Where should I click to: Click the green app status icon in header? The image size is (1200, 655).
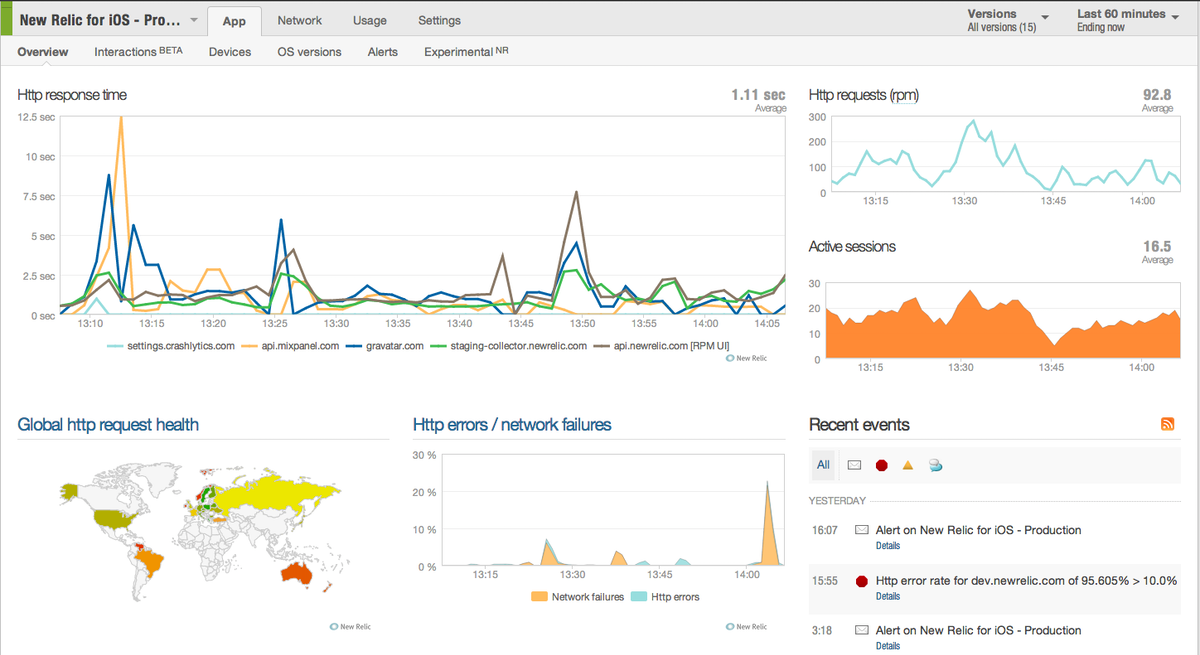click(x=7, y=20)
